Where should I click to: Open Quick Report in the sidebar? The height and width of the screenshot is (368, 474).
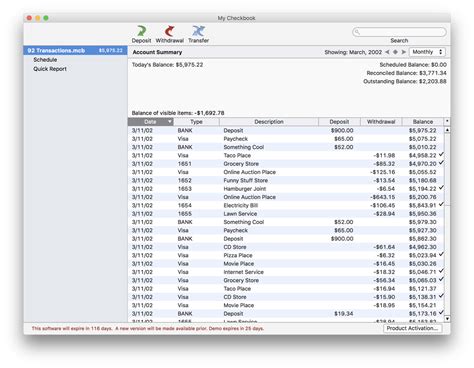tap(50, 69)
